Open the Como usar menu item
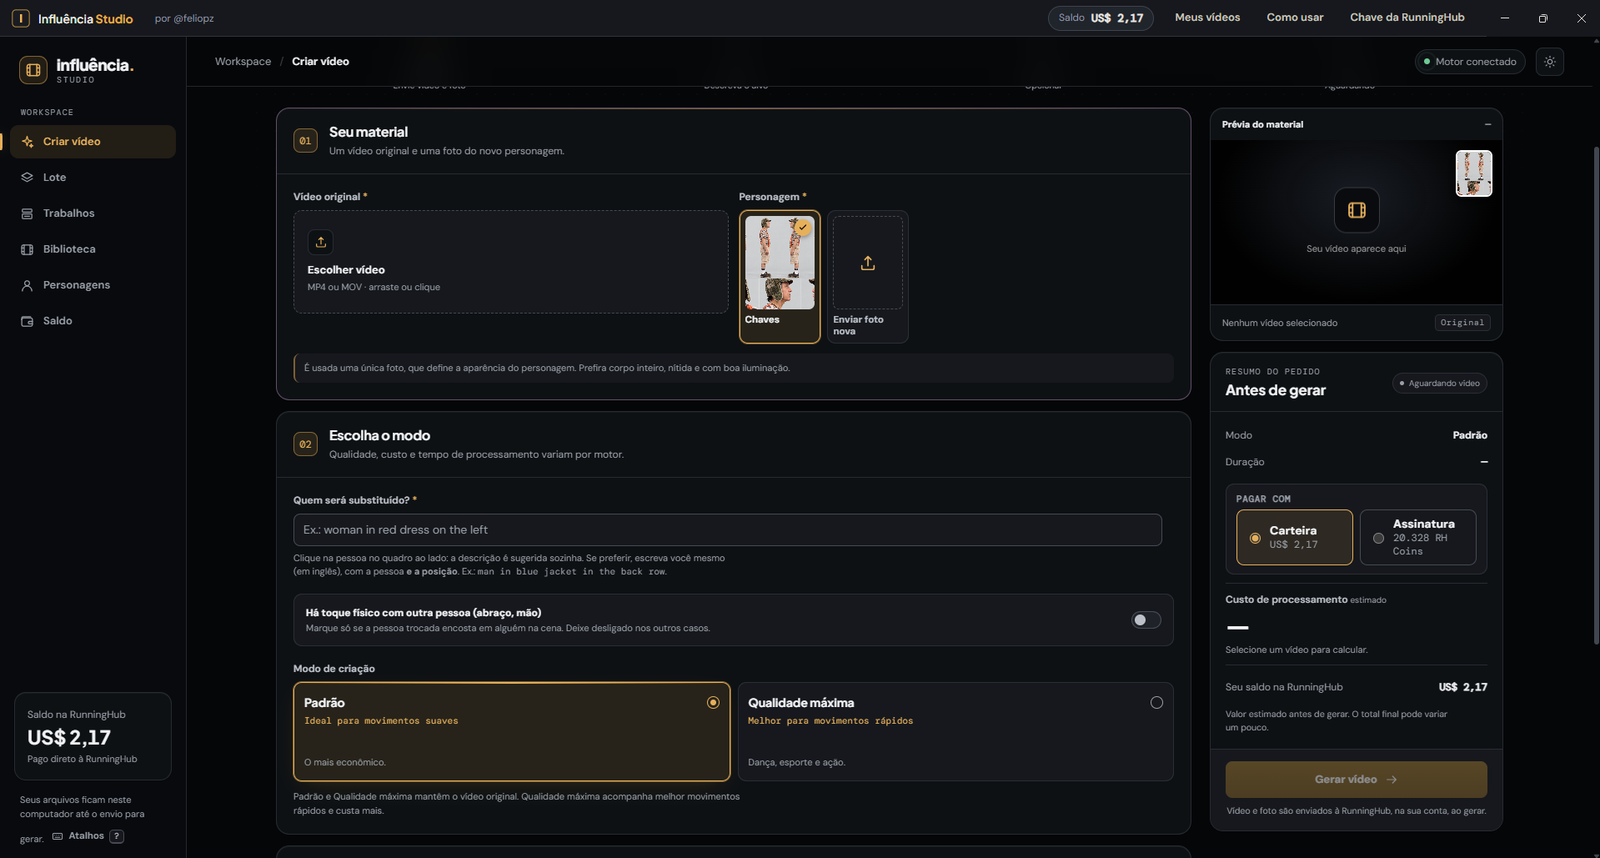The height and width of the screenshot is (858, 1600). click(x=1295, y=18)
